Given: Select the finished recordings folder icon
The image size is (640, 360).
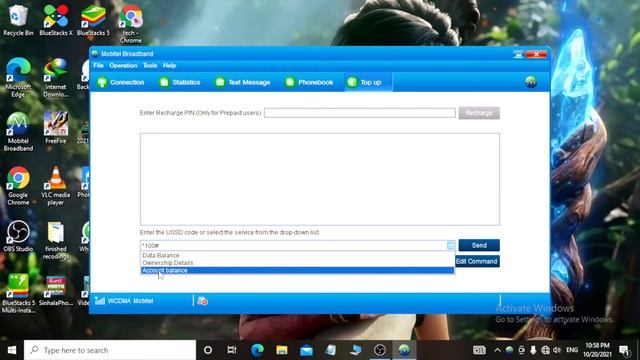Looking at the screenshot, I should tap(56, 241).
